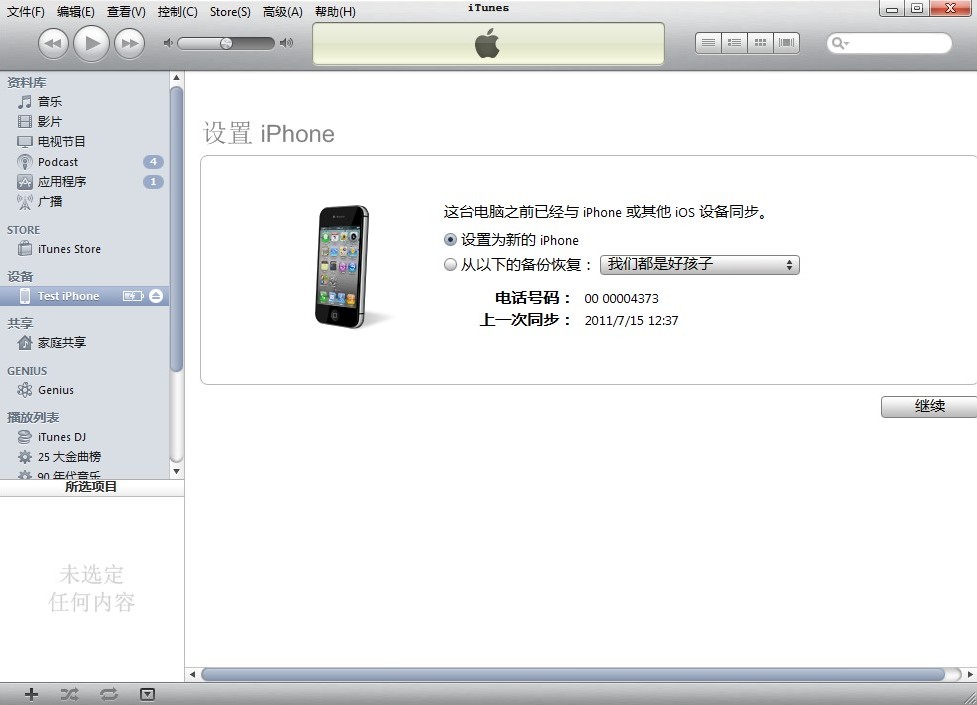Image resolution: width=977 pixels, height=705 pixels.
Task: Toggle repeat with the loop icon
Action: [108, 694]
